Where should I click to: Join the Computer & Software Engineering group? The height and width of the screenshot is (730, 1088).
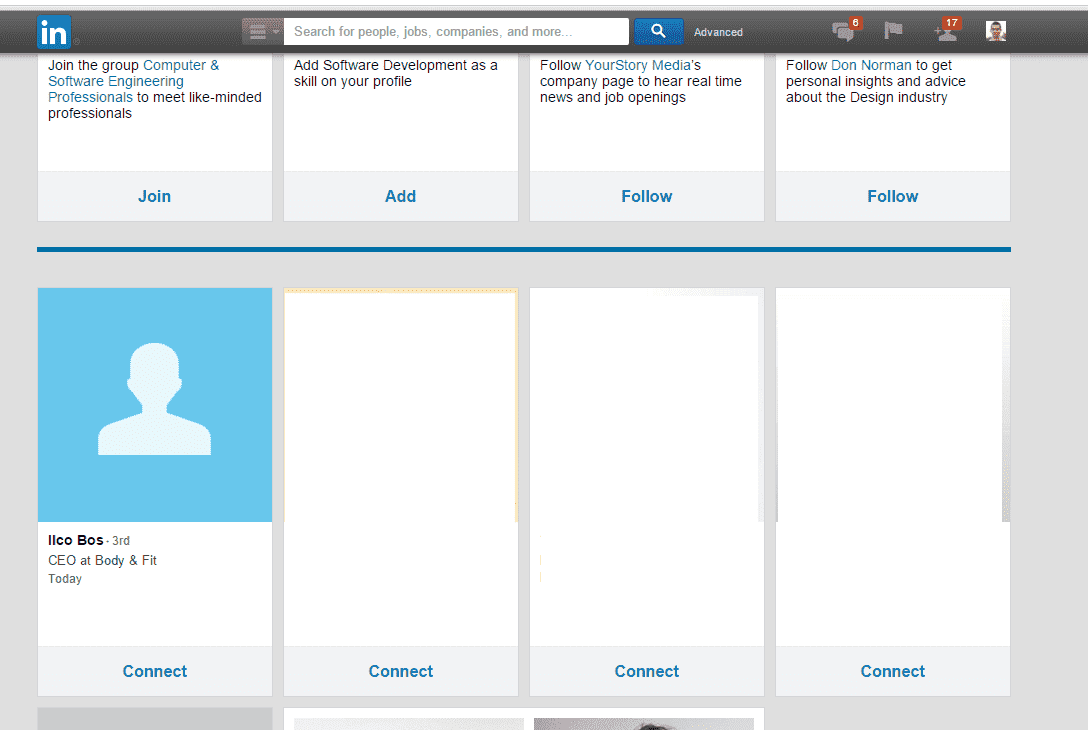coord(155,196)
